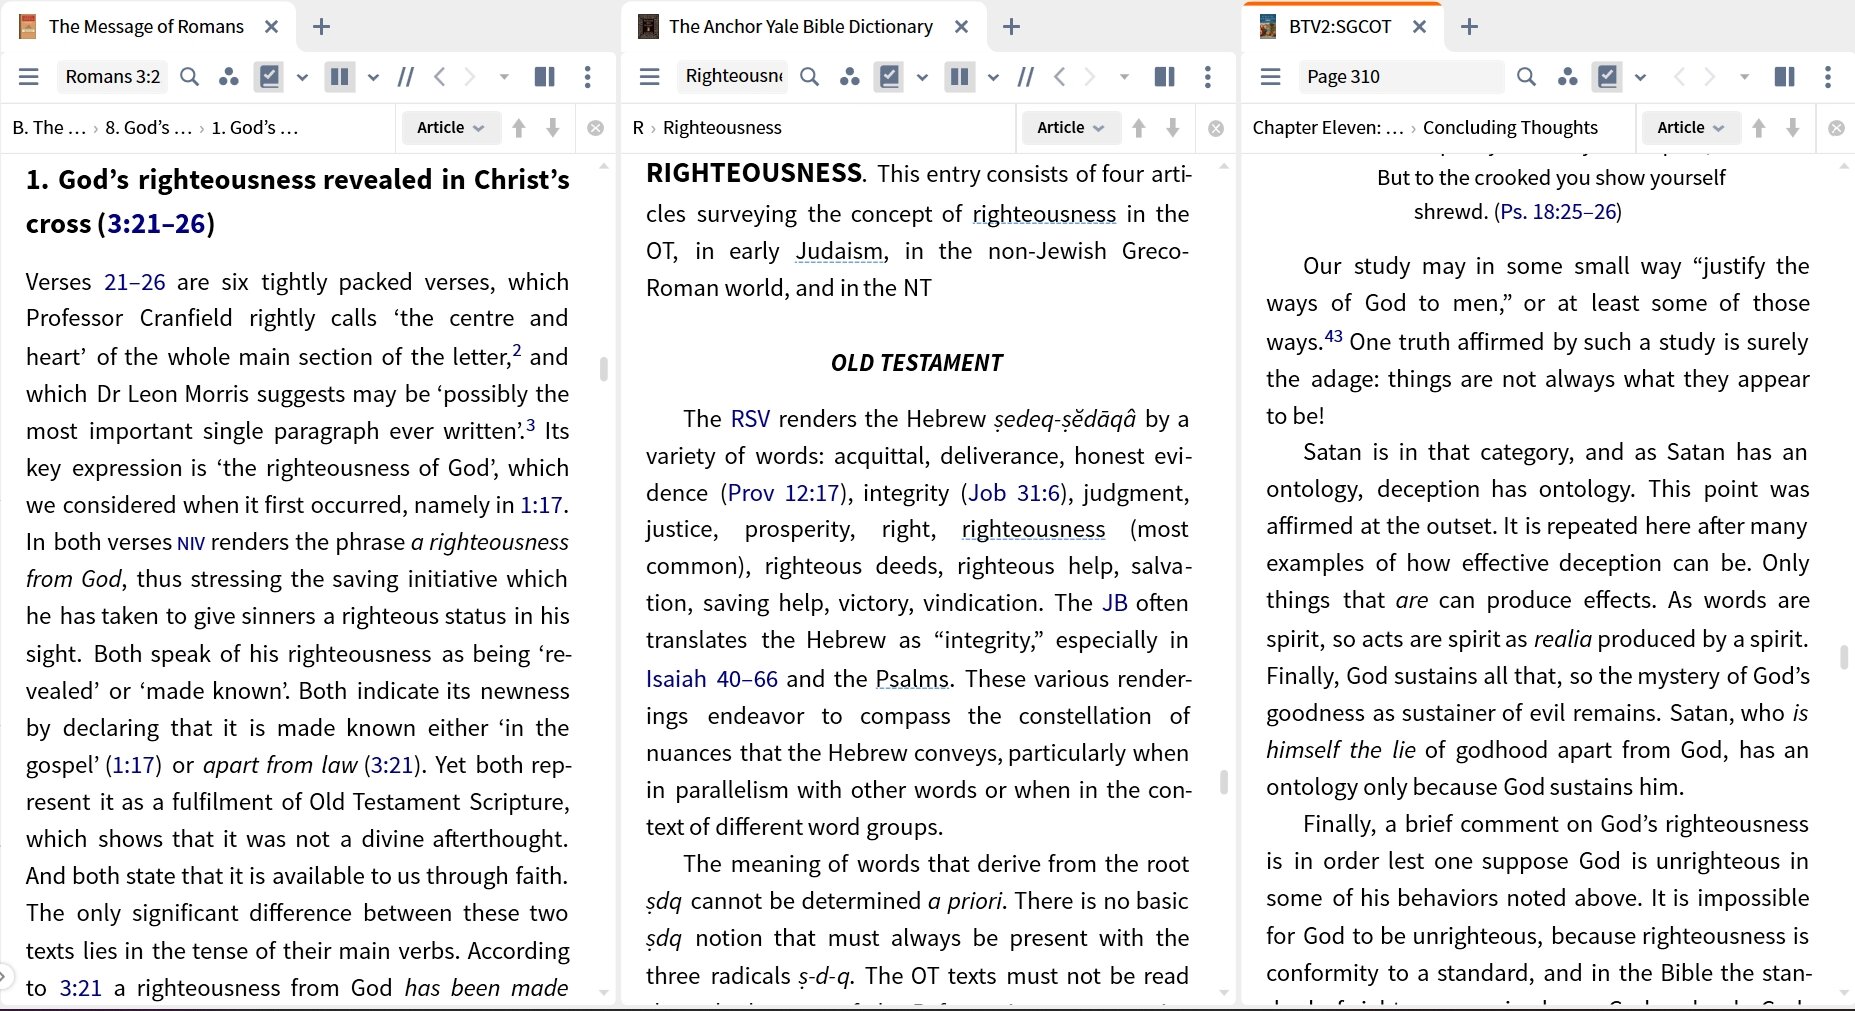Open Article dropdown in BTV2:SGCOT panel
This screenshot has height=1011, width=1855.
click(x=1690, y=128)
